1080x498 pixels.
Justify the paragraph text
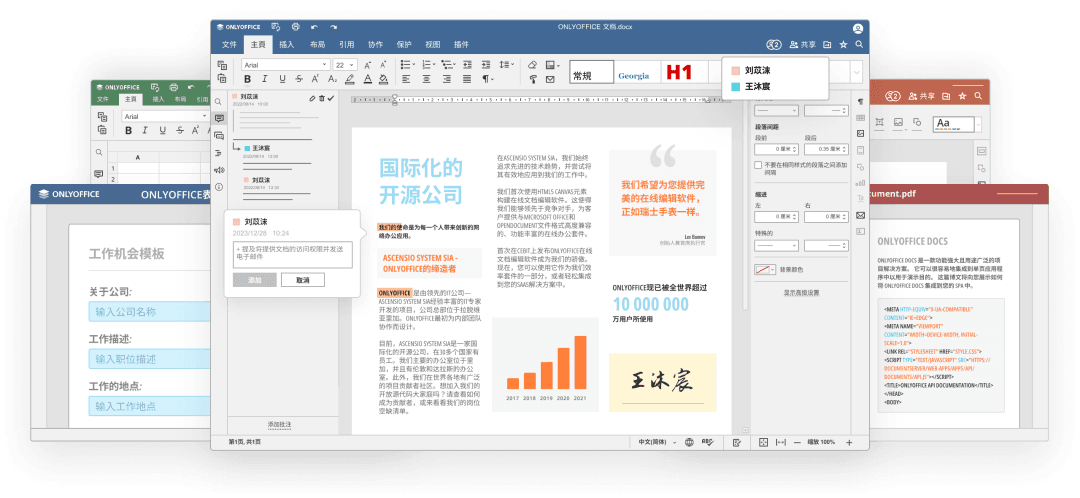[468, 79]
